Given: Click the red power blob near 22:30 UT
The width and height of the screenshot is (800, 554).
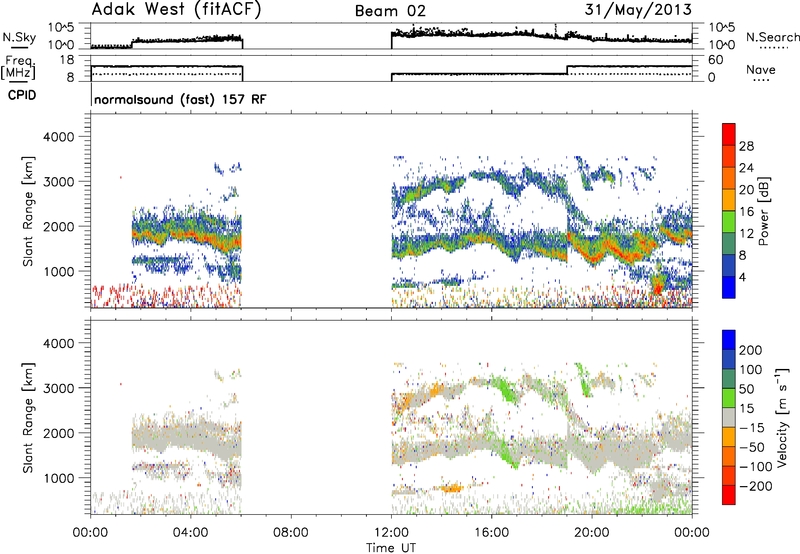Looking at the screenshot, I should [658, 289].
